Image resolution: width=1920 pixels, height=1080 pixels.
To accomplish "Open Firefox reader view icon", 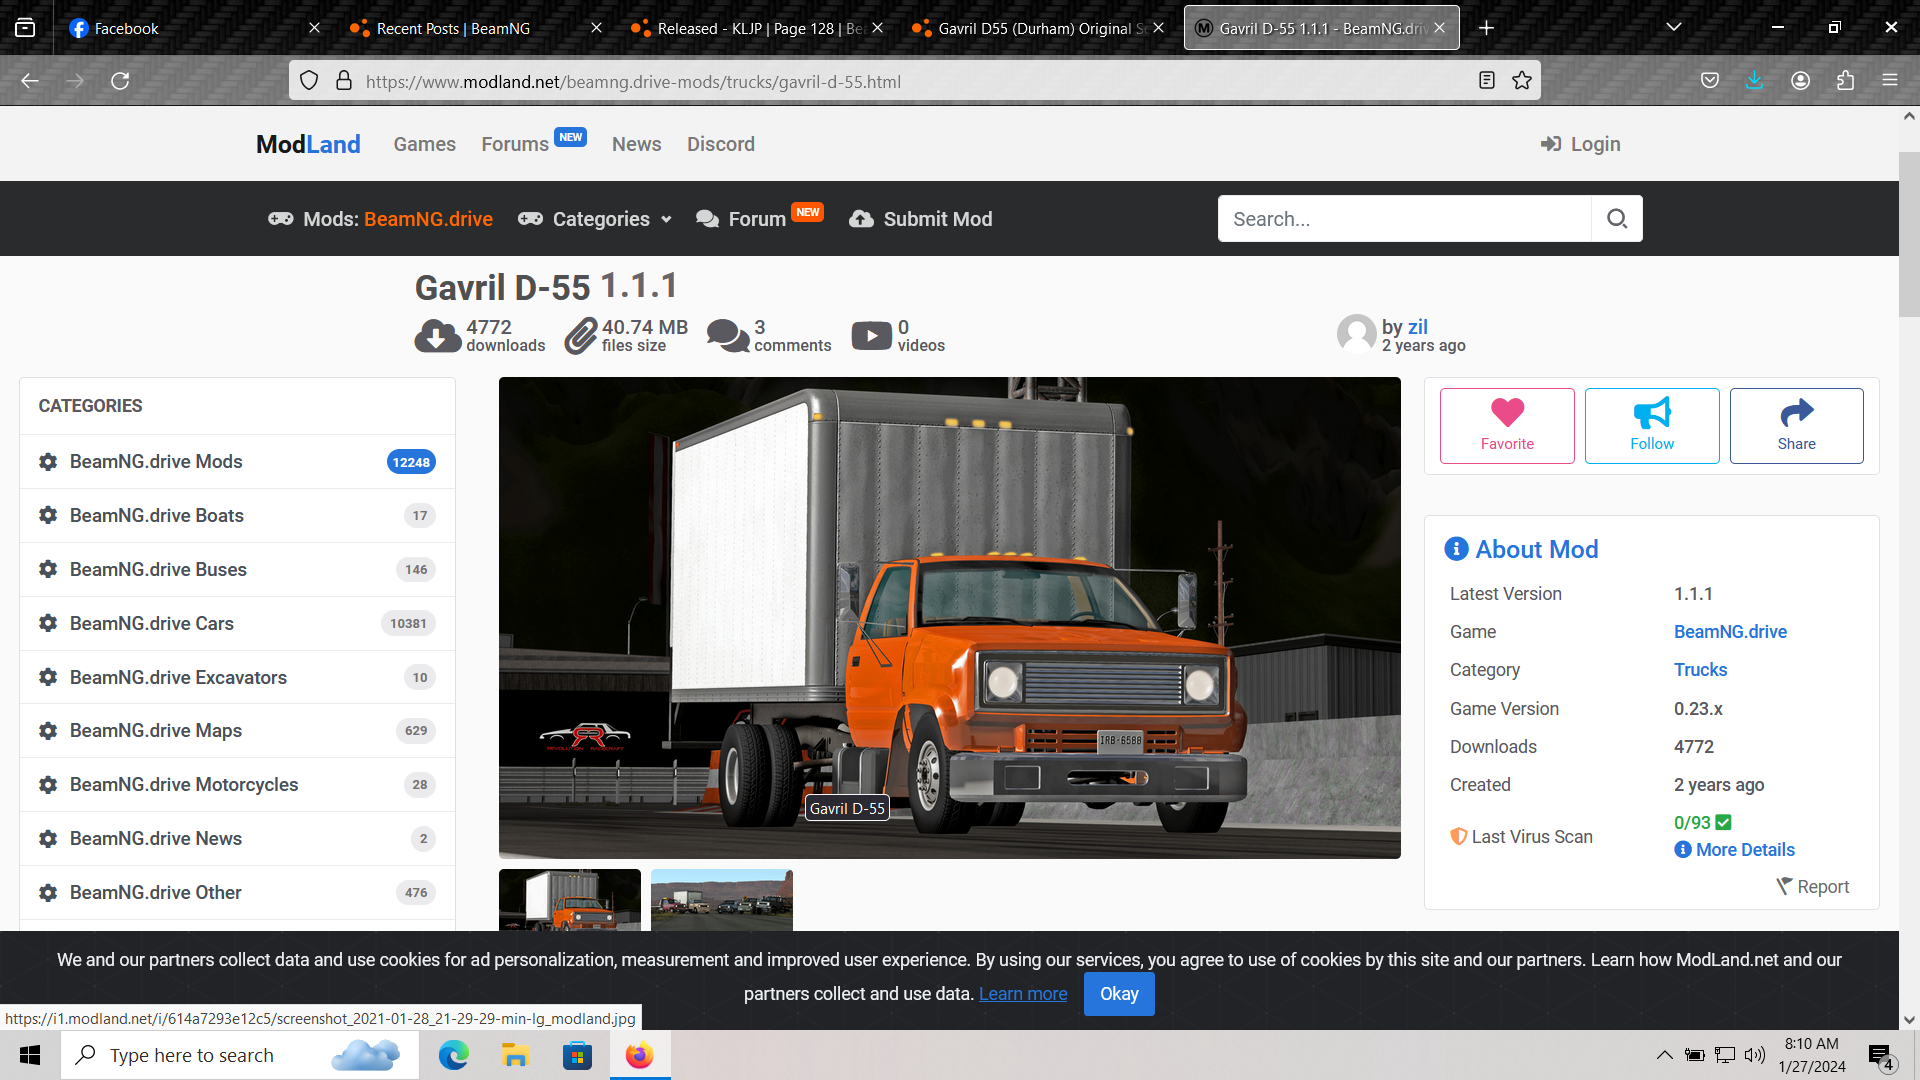I will (1487, 81).
